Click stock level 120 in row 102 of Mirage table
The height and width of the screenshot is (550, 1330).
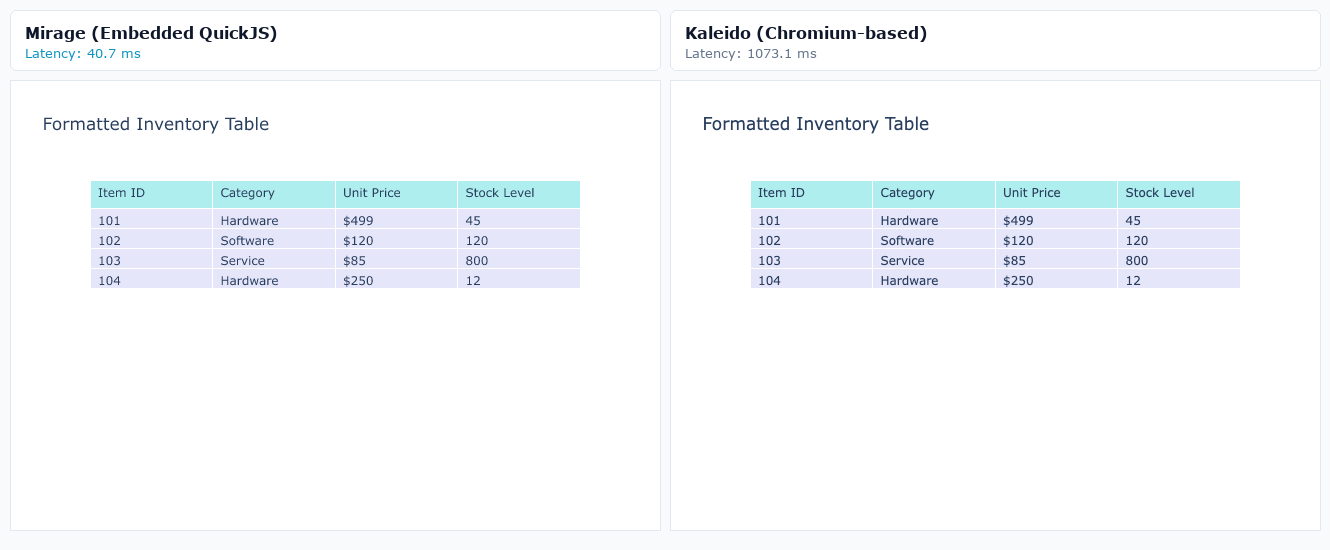[x=519, y=239]
